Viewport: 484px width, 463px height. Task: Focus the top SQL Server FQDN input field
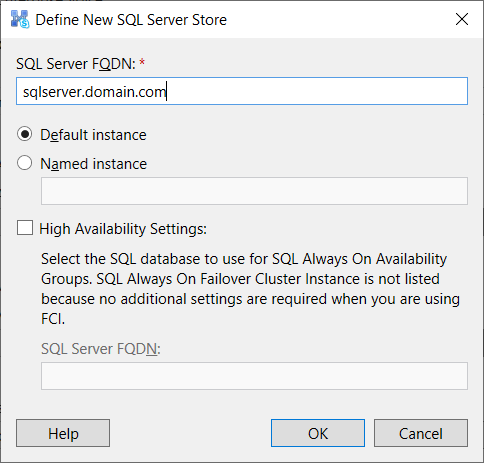point(242,91)
